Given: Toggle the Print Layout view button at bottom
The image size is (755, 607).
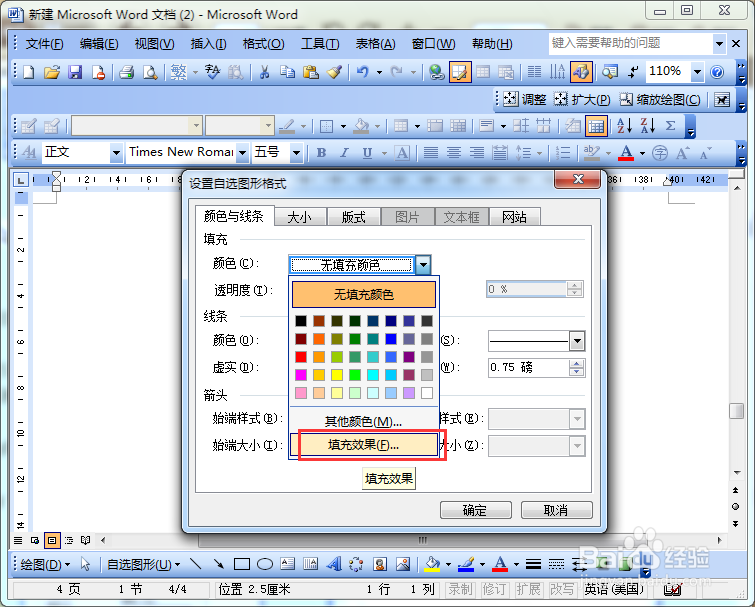Looking at the screenshot, I should click(x=52, y=540).
